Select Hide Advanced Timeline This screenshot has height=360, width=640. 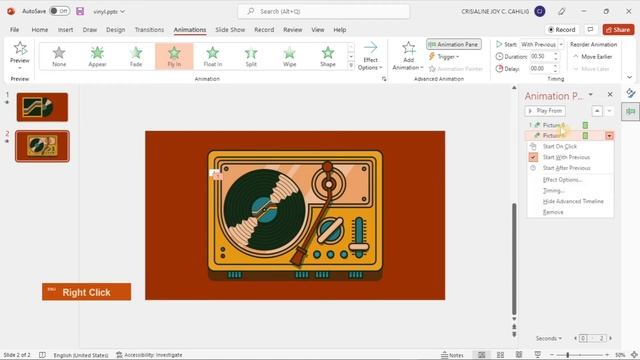coord(573,201)
